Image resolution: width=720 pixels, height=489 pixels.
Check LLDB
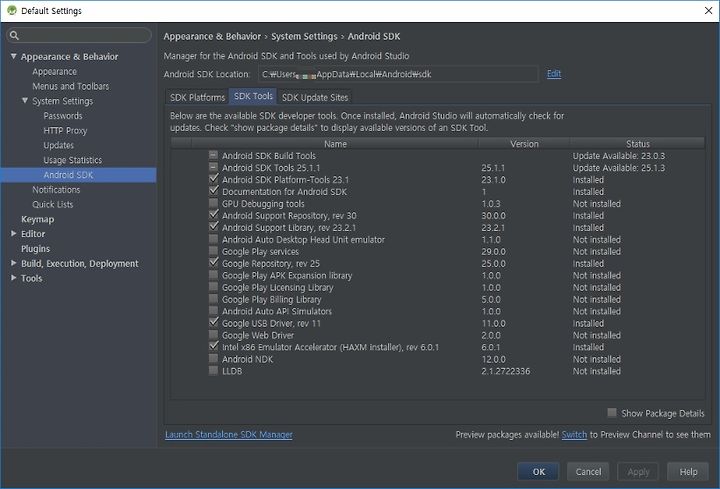pos(213,370)
